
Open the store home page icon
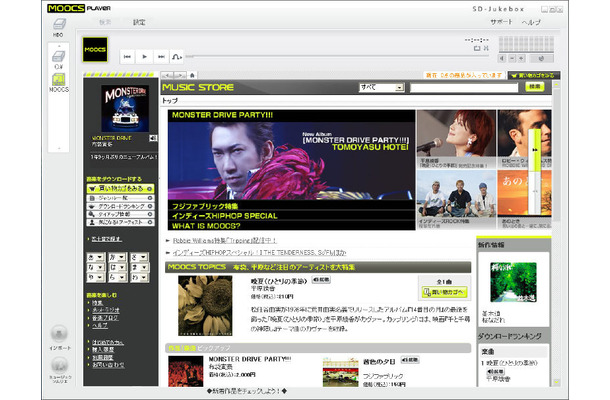pos(192,75)
